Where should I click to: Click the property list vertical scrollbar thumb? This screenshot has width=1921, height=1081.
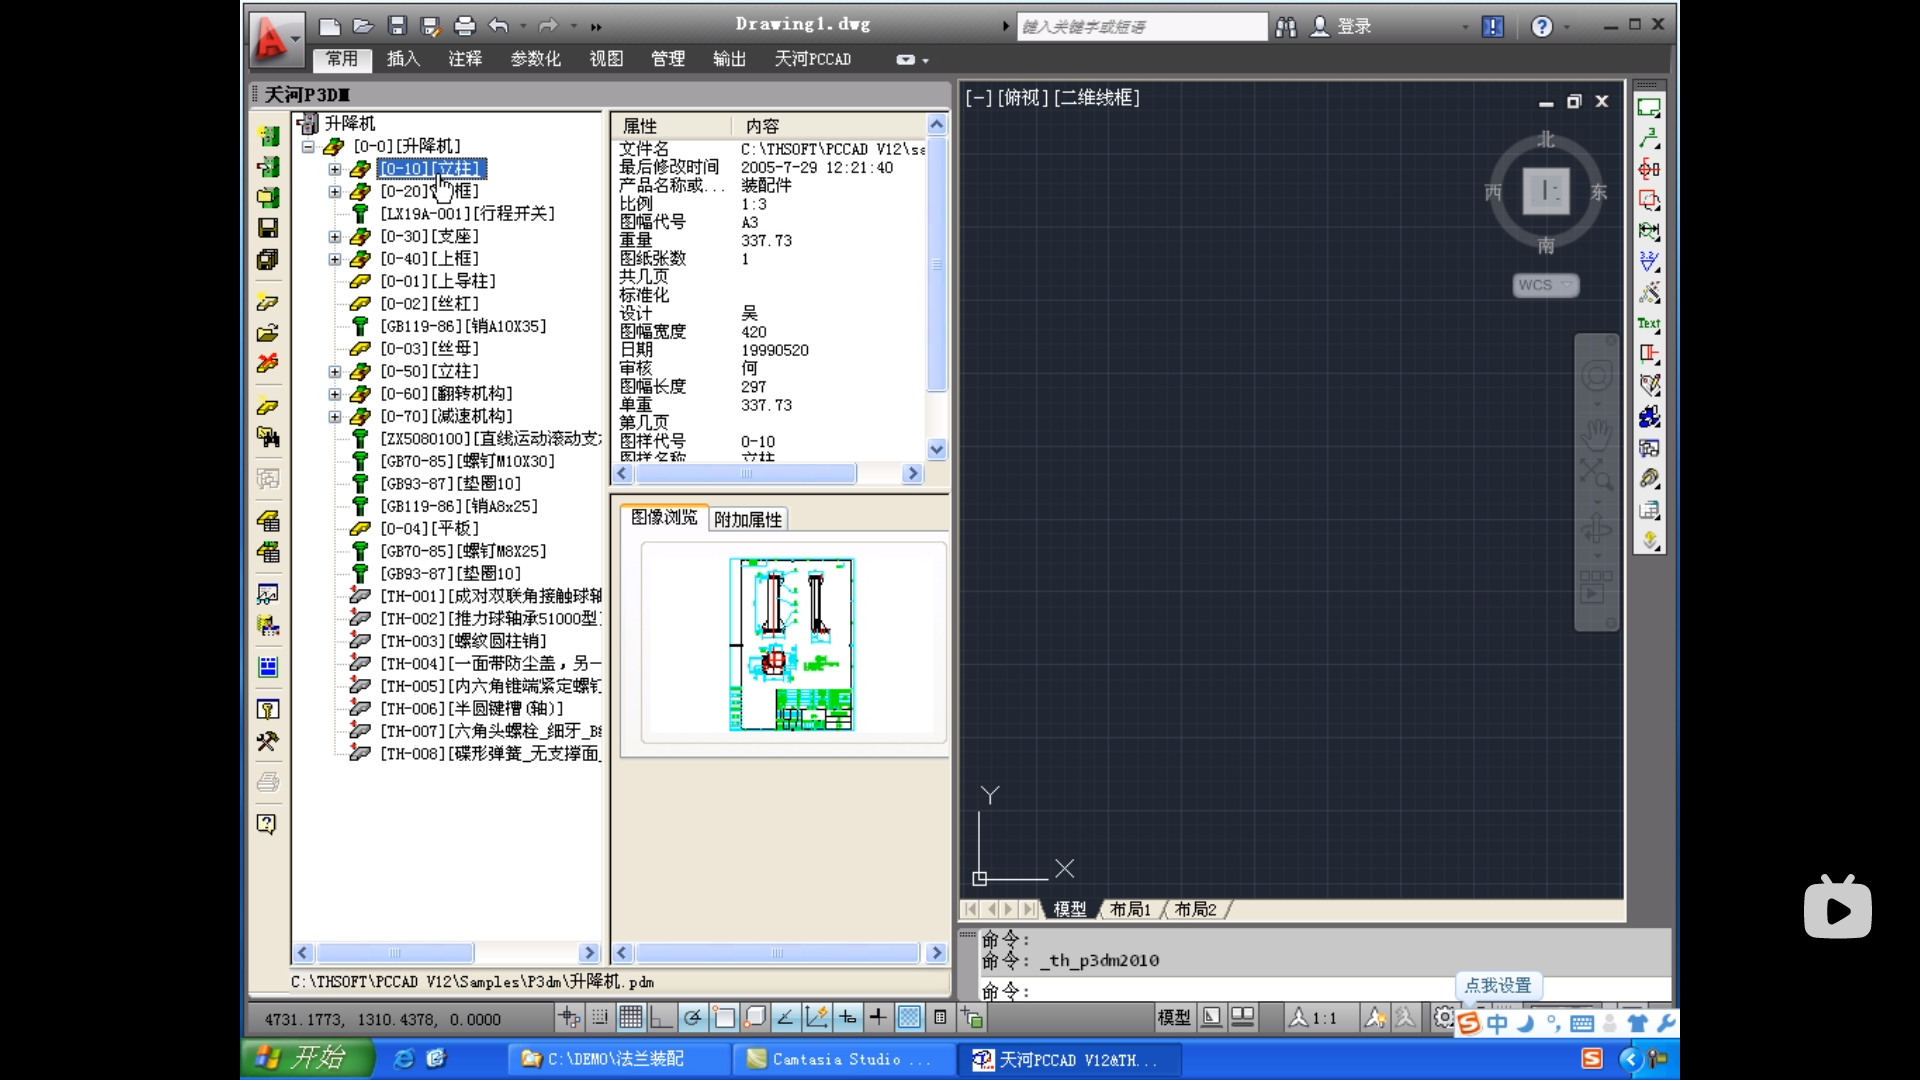tap(937, 265)
